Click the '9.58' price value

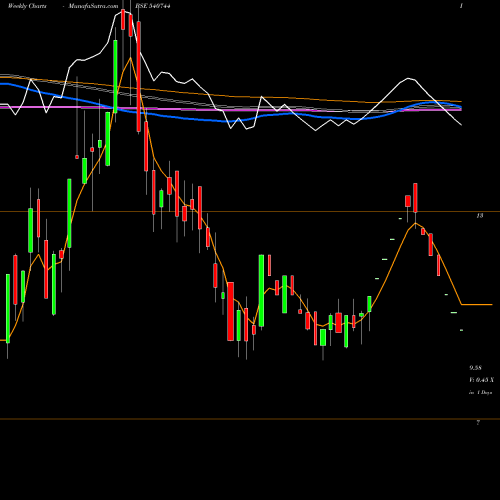tap(475, 368)
